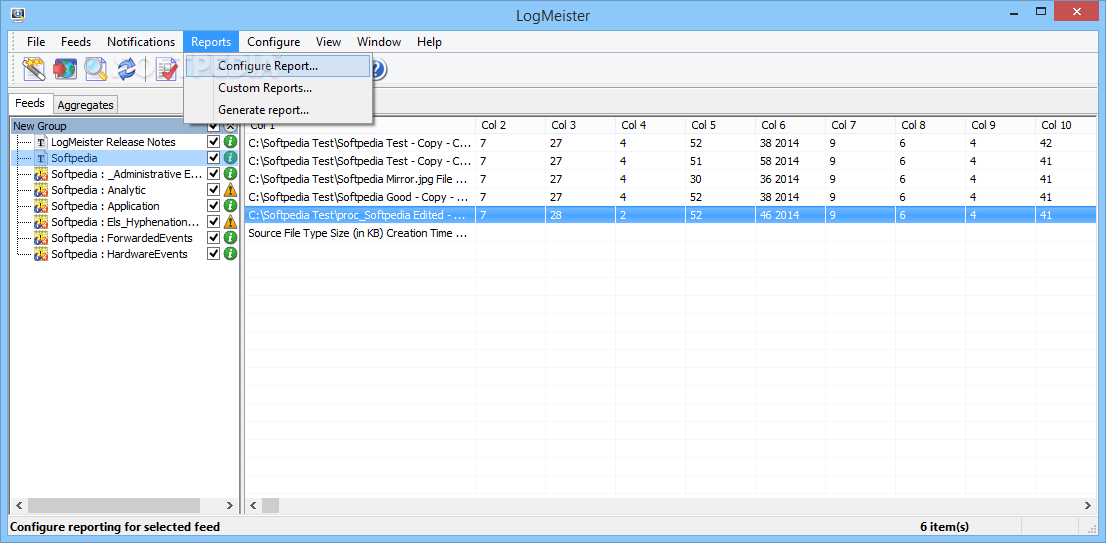Select Softpedia : Application feed in tree

point(105,206)
